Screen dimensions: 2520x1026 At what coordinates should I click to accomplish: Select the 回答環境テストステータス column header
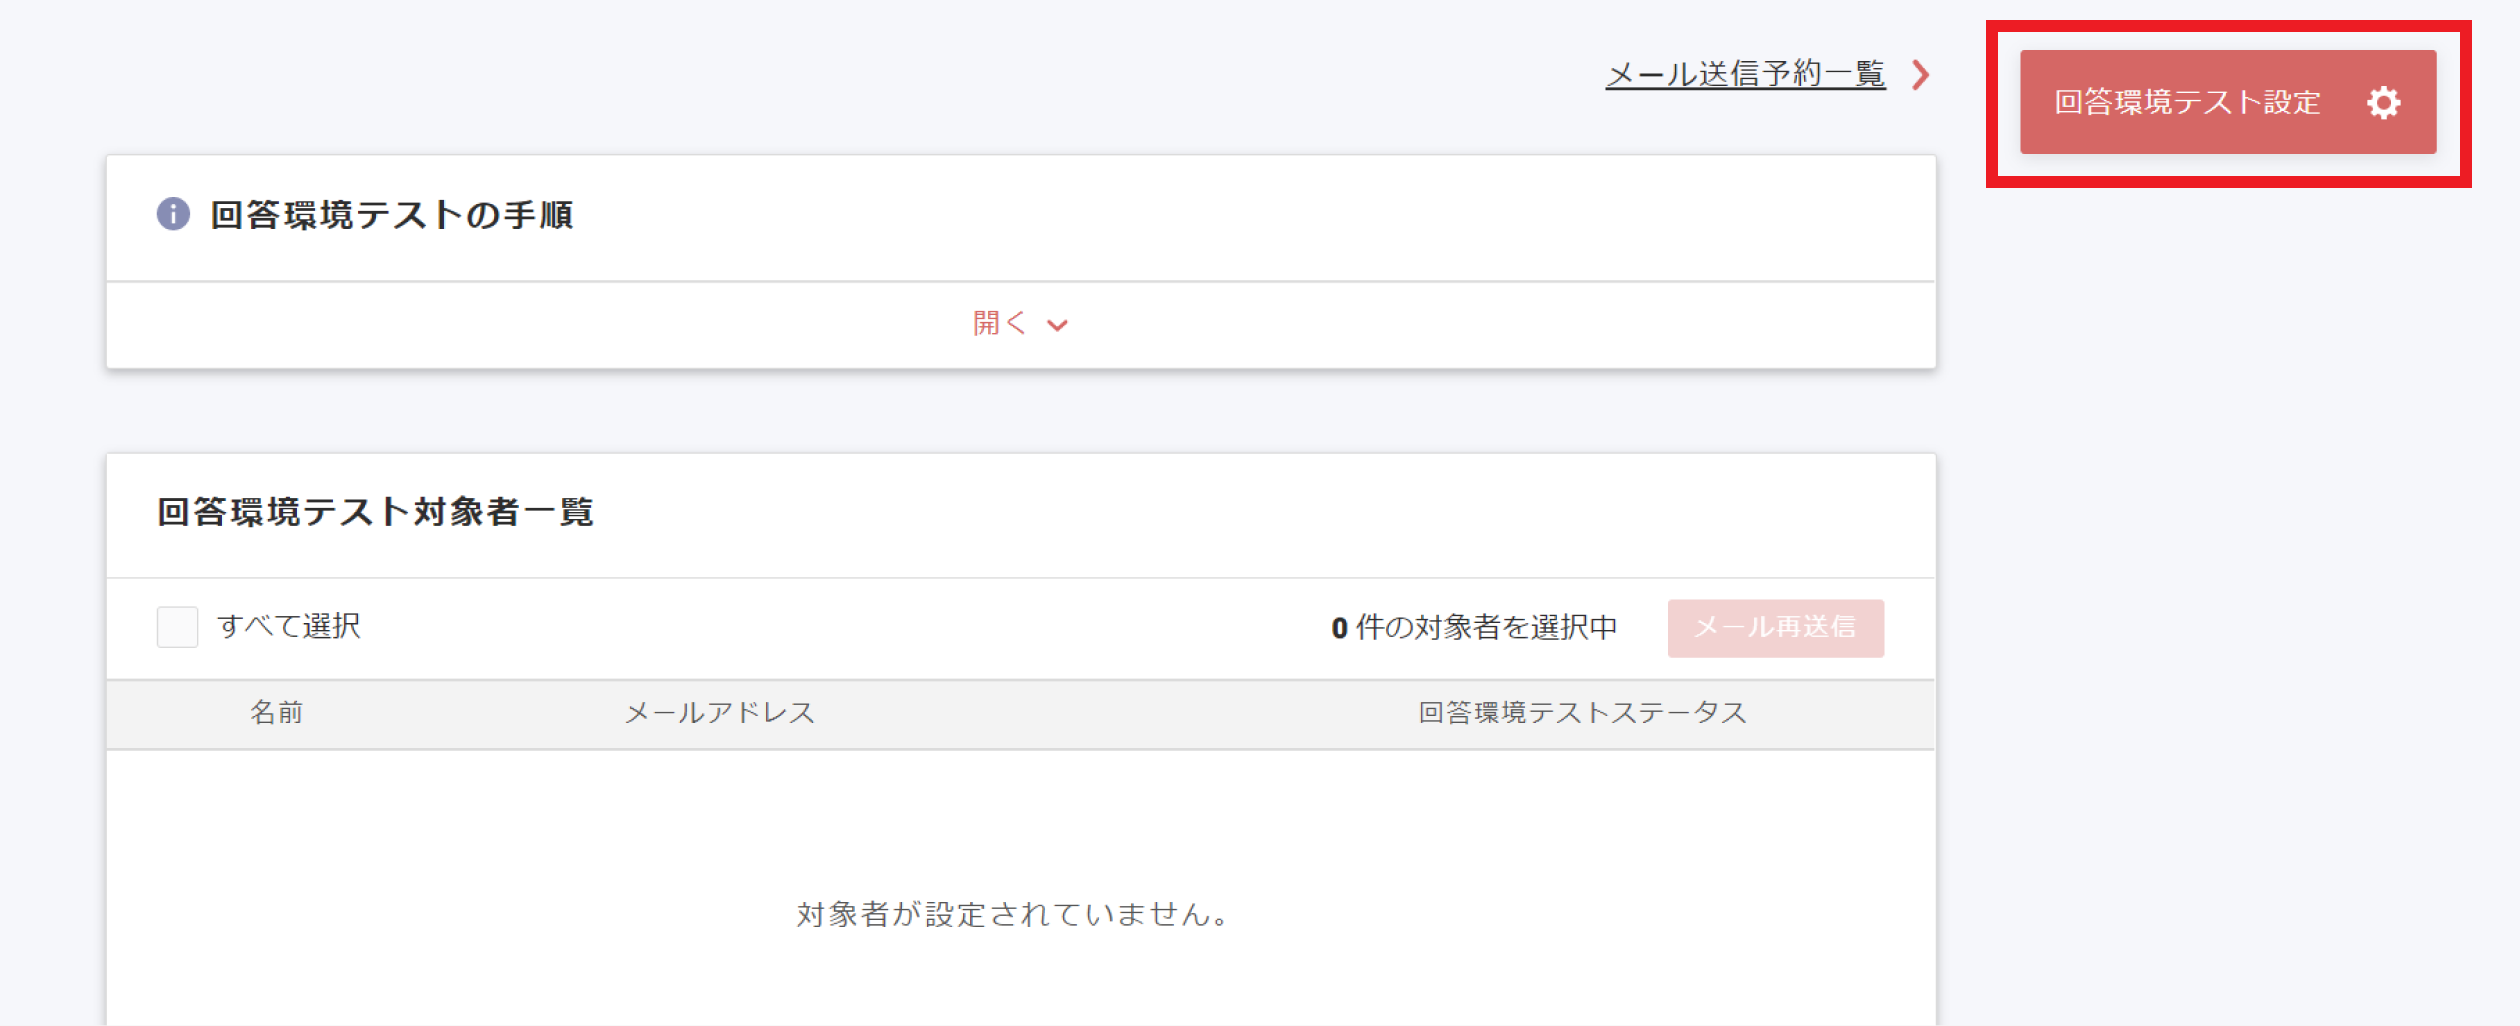click(1582, 713)
